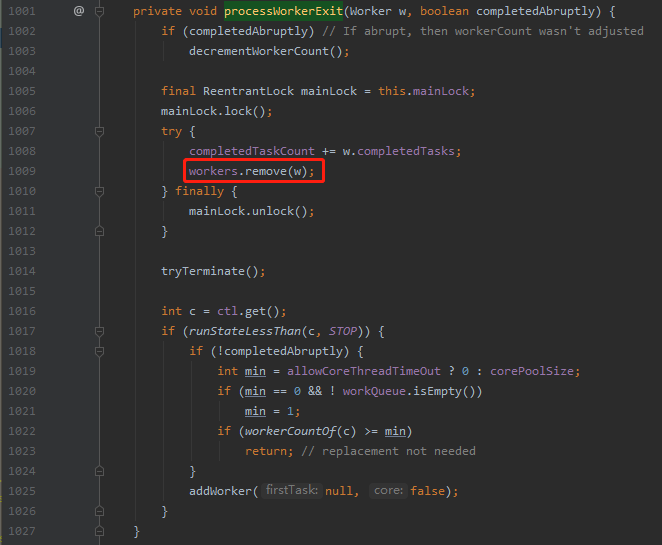This screenshot has height=545, width=662.
Task: Click the addWorker method call
Action: coord(220,491)
